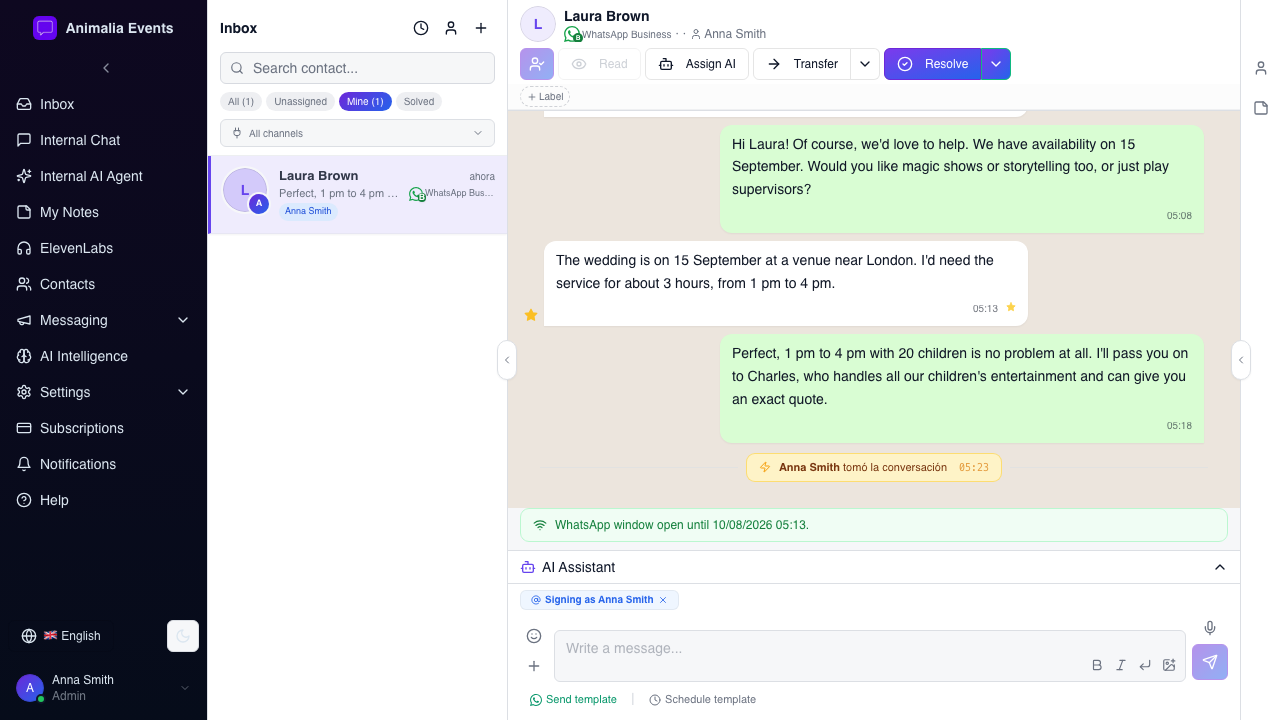The image size is (1280, 720).
Task: Open the Anna Smith account menu
Action: pos(103,688)
